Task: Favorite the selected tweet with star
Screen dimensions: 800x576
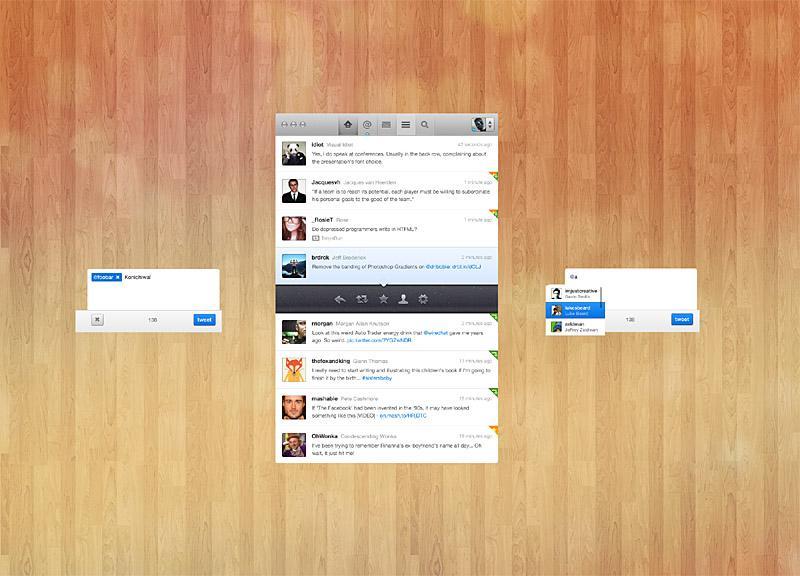Action: 382,298
